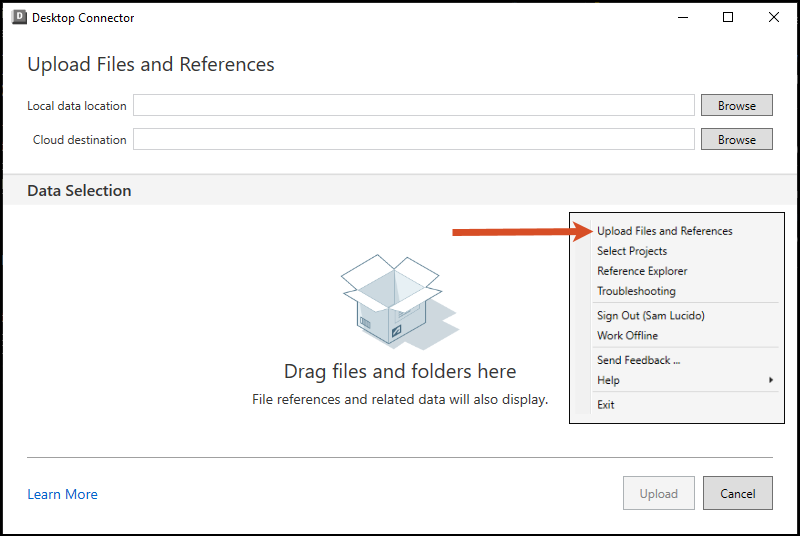Click the open box drop-zone illustration
The height and width of the screenshot is (536, 800).
(x=399, y=302)
